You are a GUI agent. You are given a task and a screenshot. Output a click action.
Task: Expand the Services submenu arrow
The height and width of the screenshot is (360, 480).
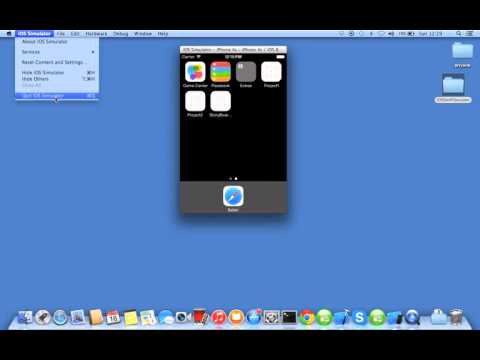pos(93,52)
